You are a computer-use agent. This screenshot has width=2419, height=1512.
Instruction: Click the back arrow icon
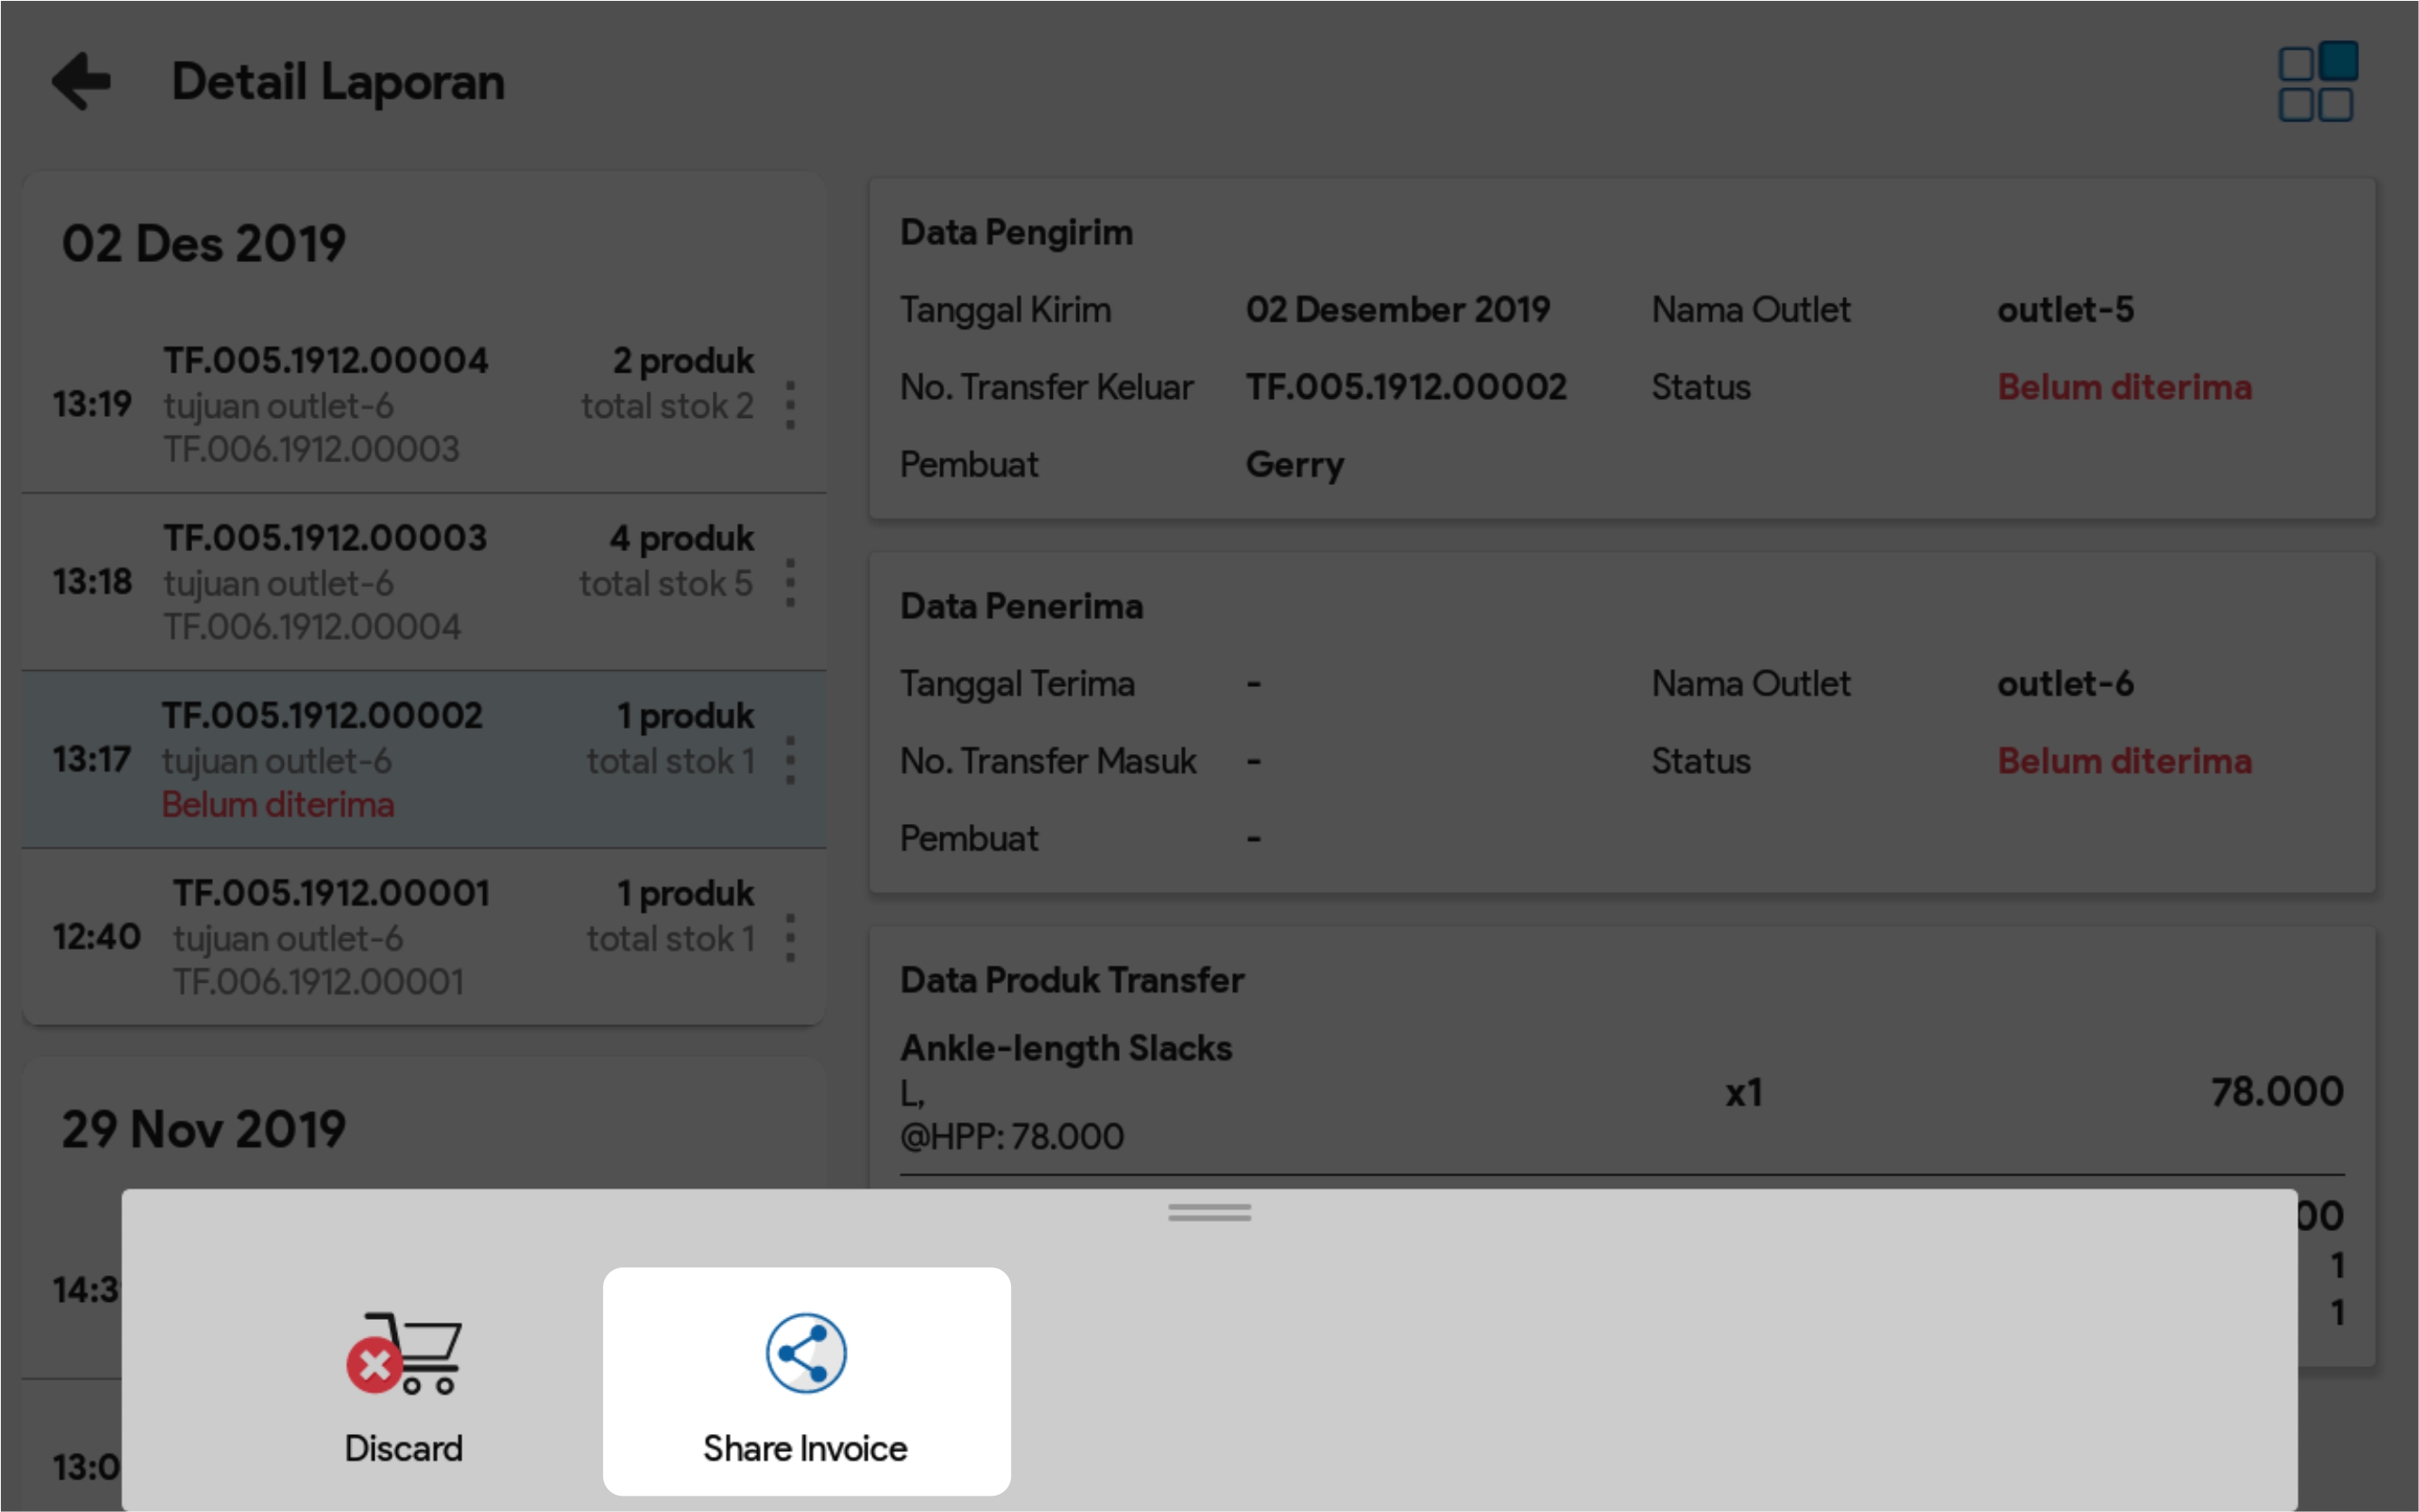[82, 81]
